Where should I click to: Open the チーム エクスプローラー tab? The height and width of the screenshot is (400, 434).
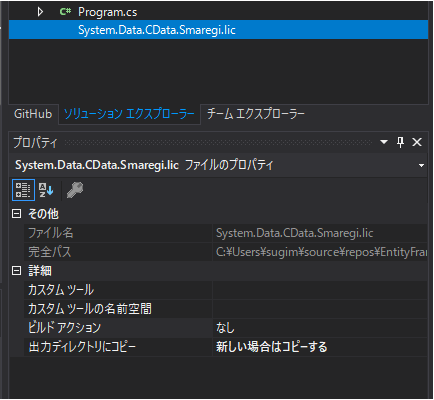[256, 114]
